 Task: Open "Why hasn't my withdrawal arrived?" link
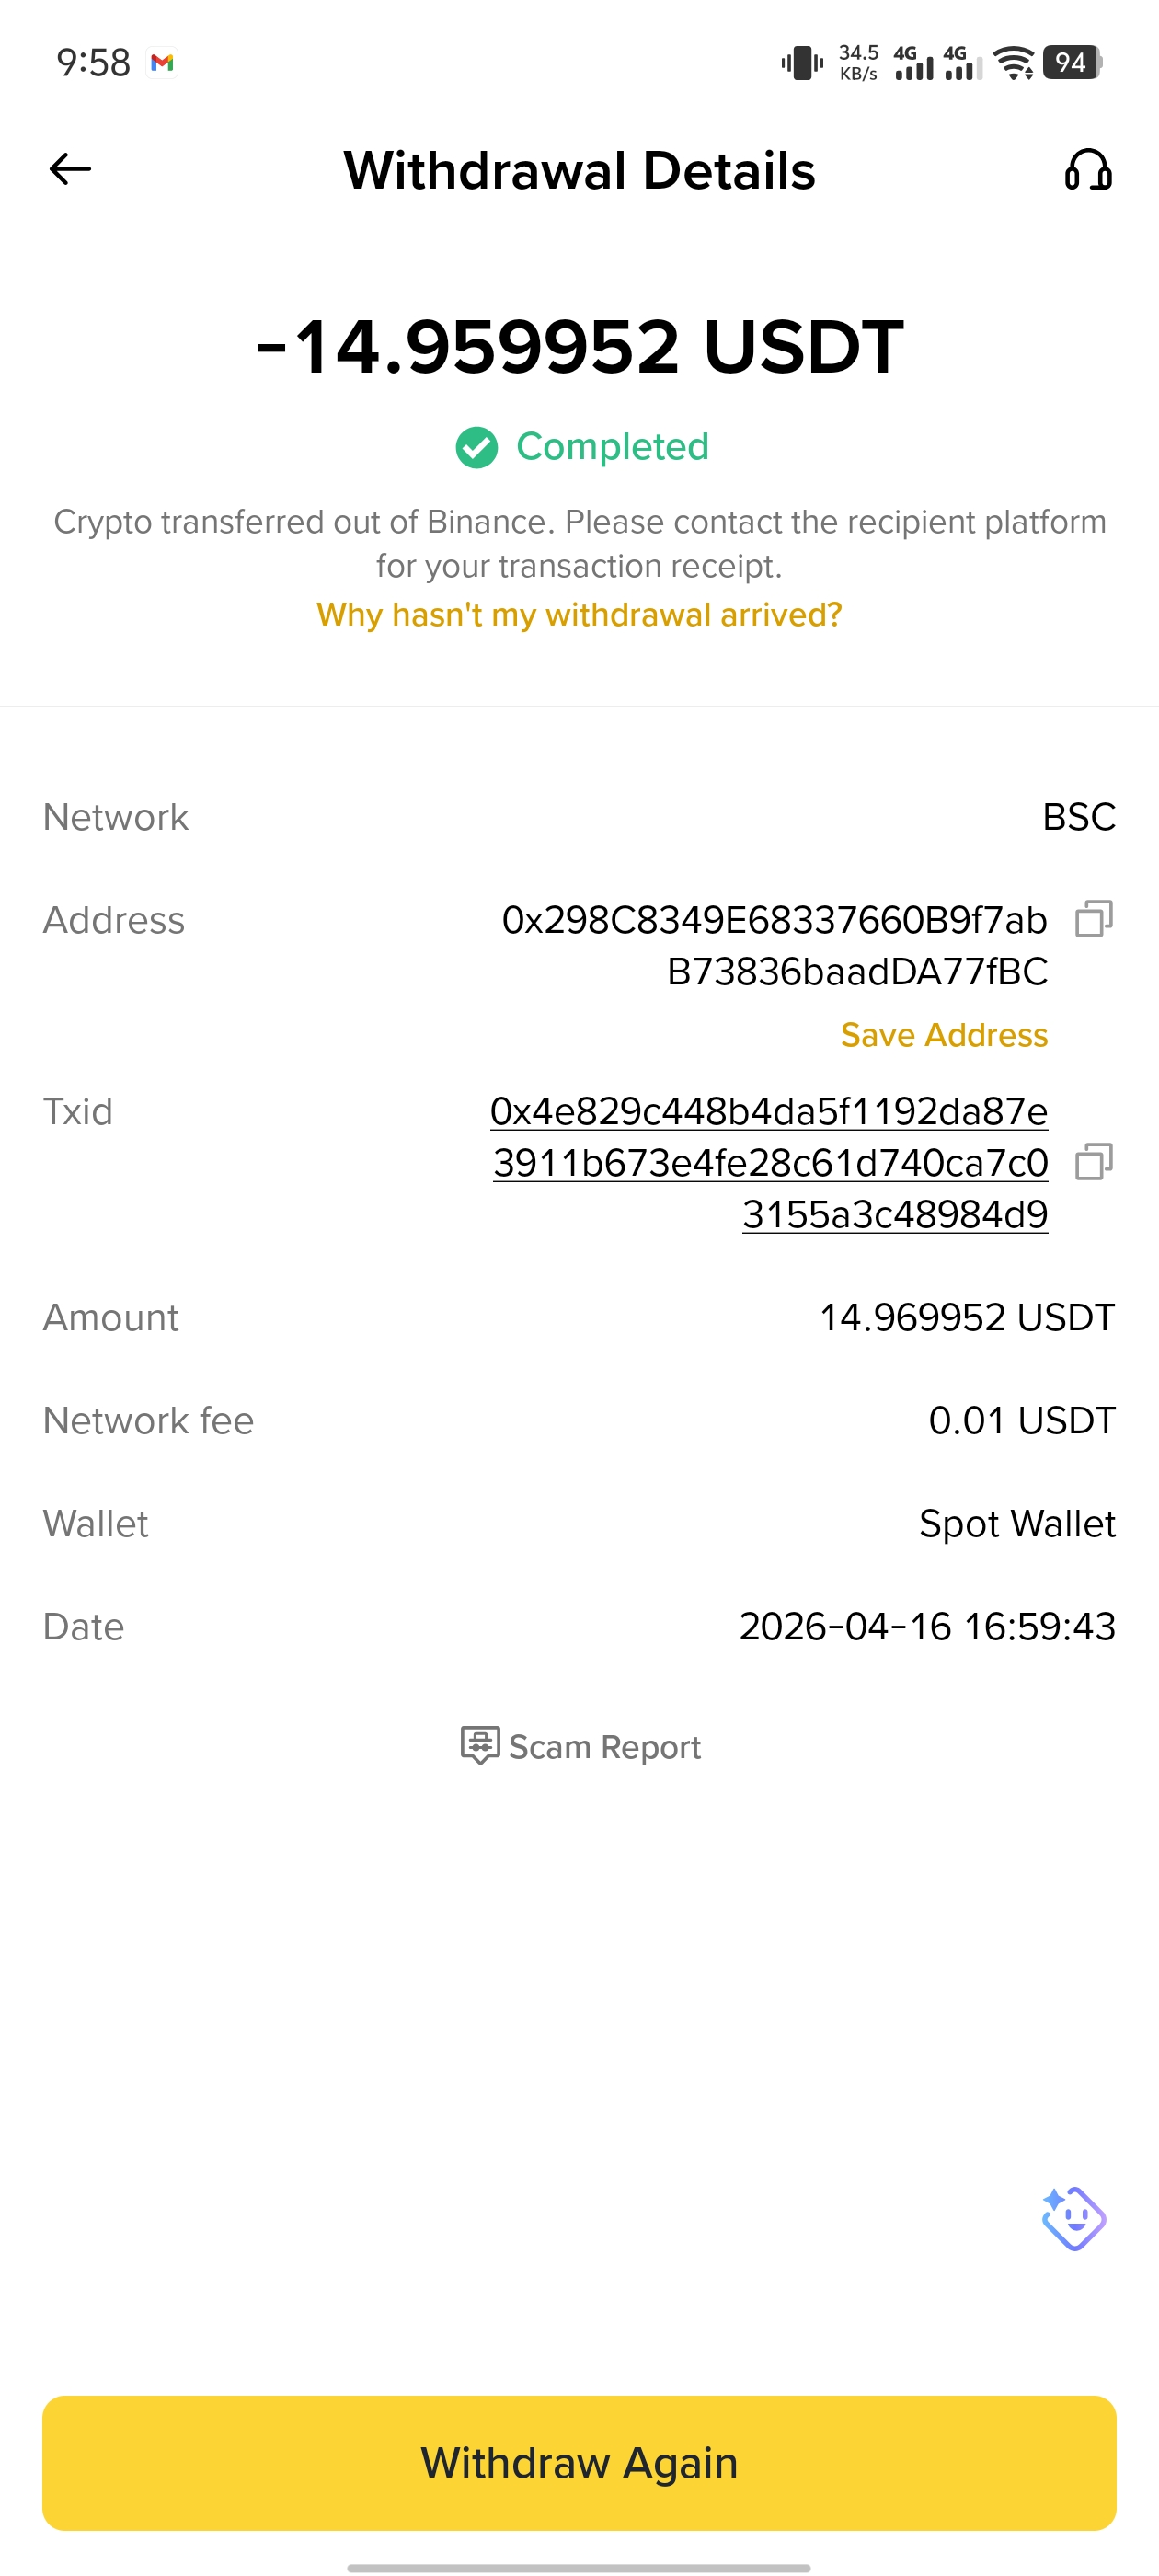(579, 614)
